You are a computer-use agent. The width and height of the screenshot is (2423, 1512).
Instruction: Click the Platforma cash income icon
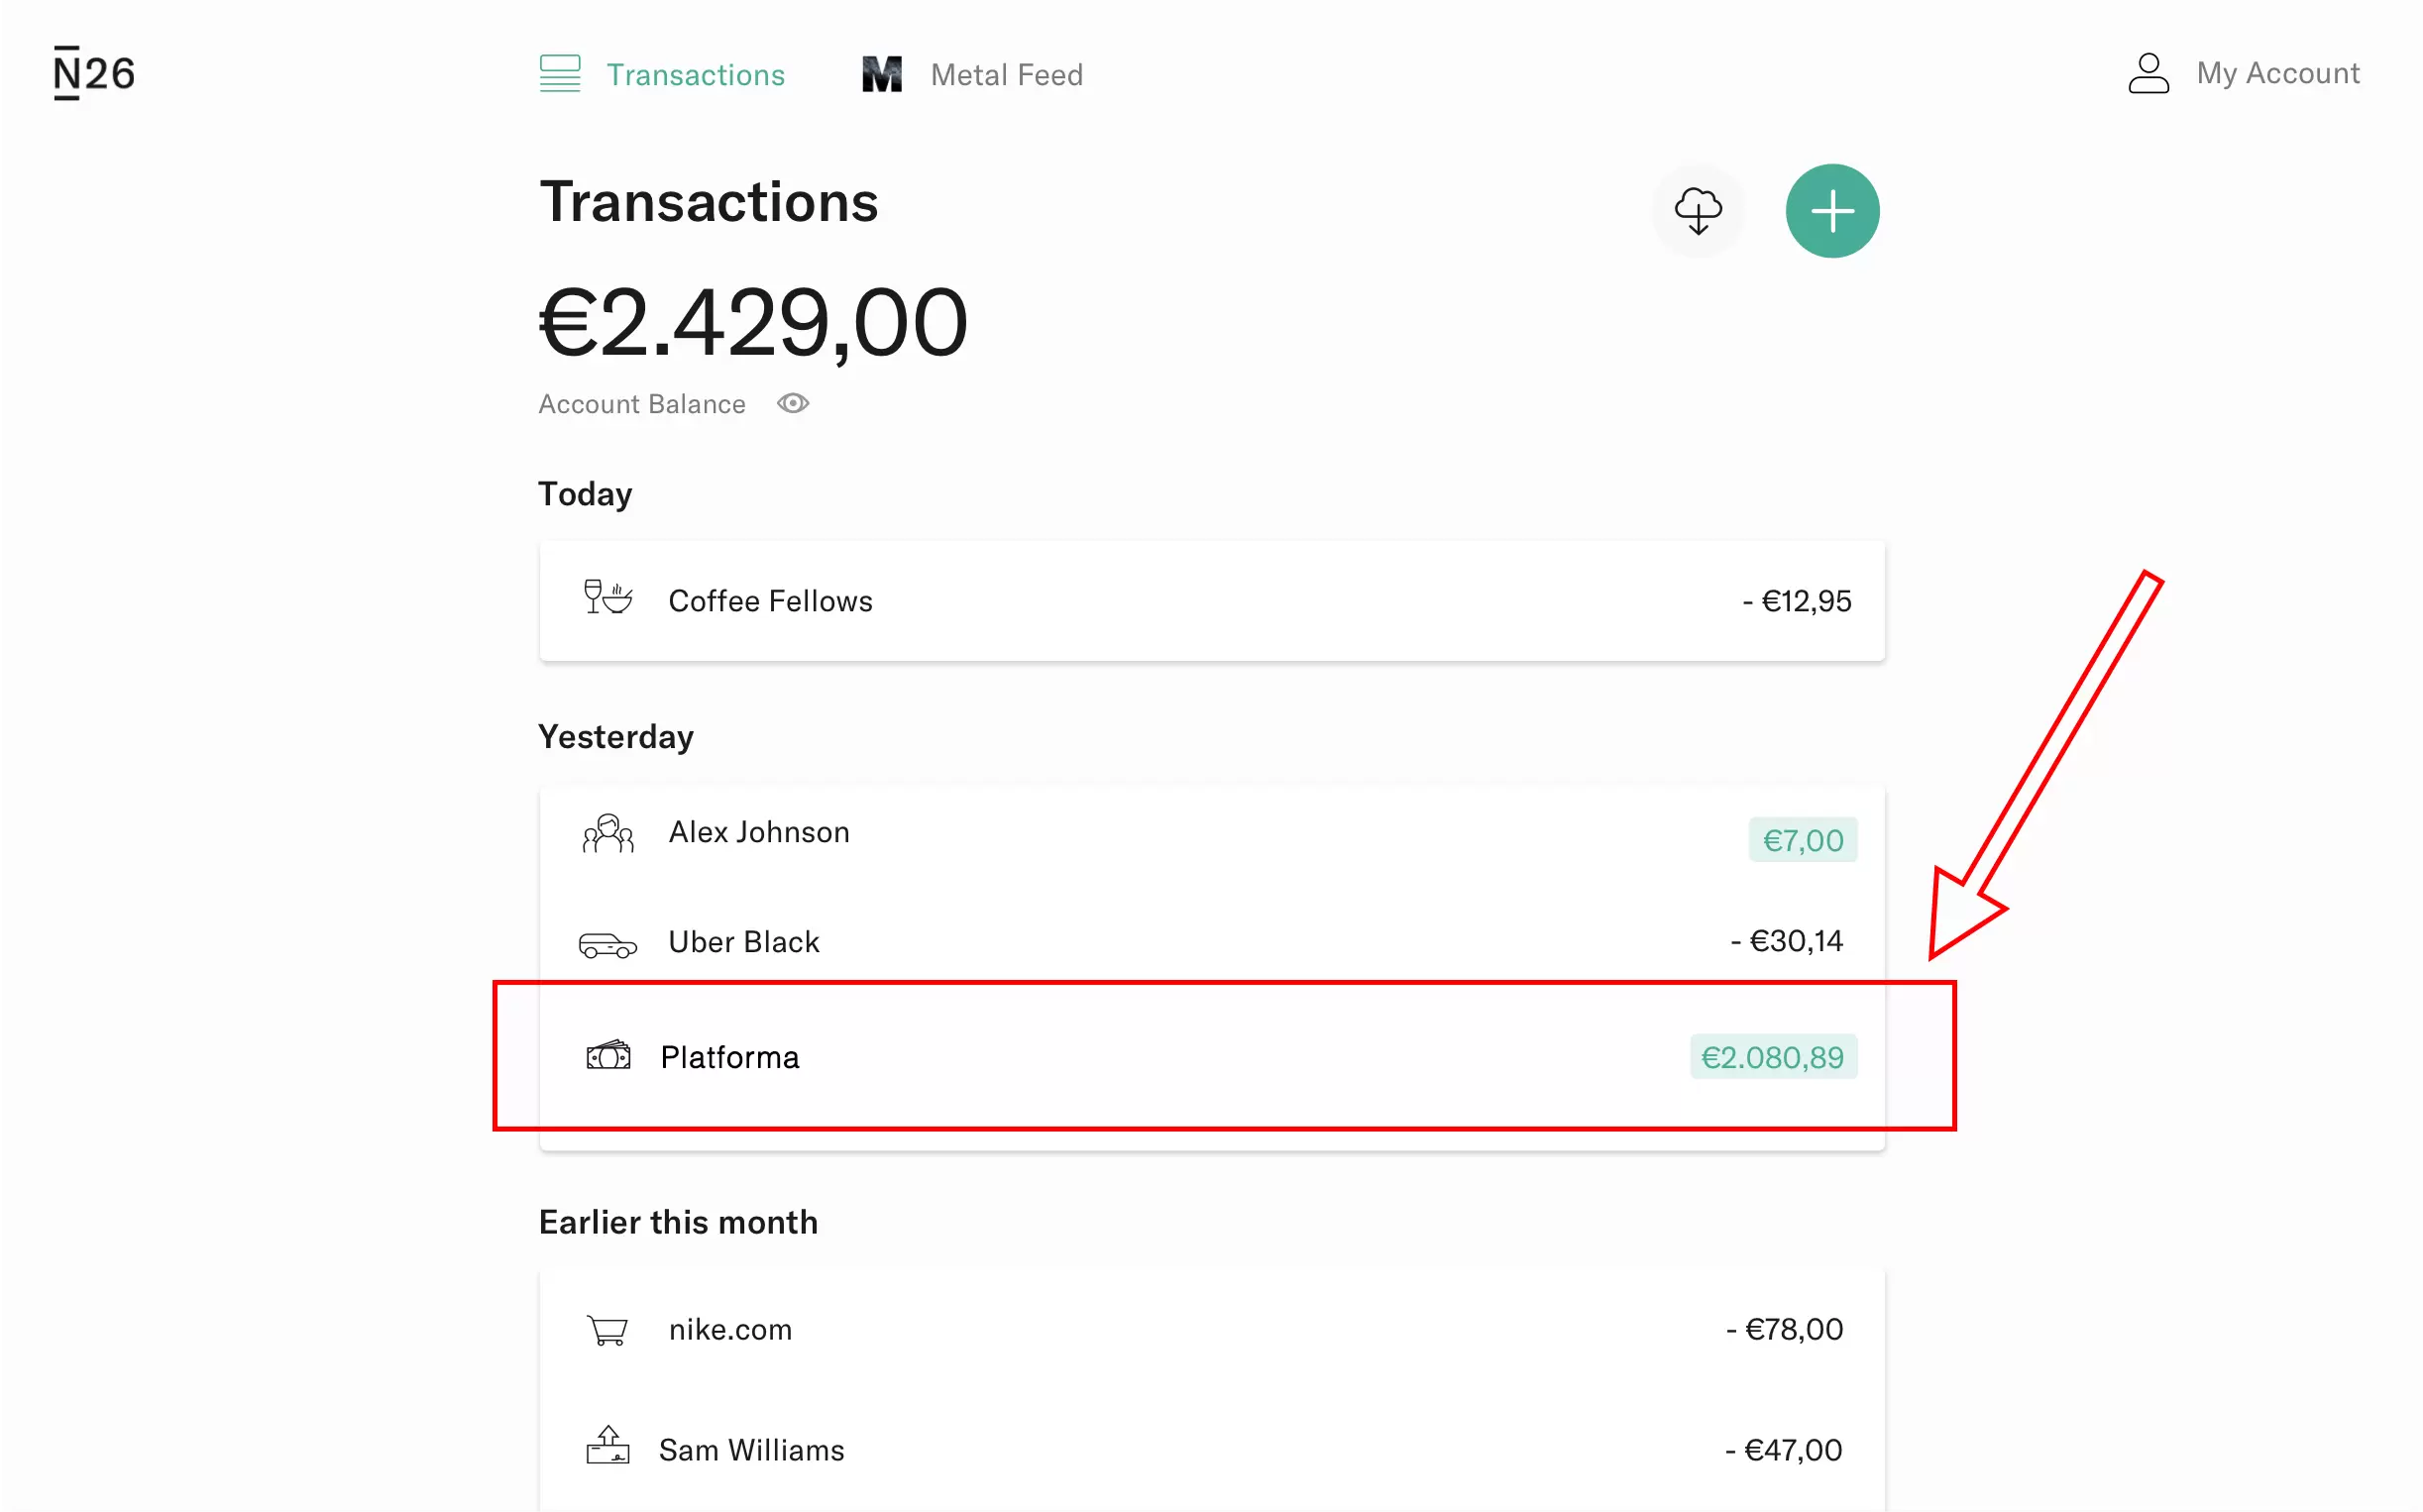(x=607, y=1055)
